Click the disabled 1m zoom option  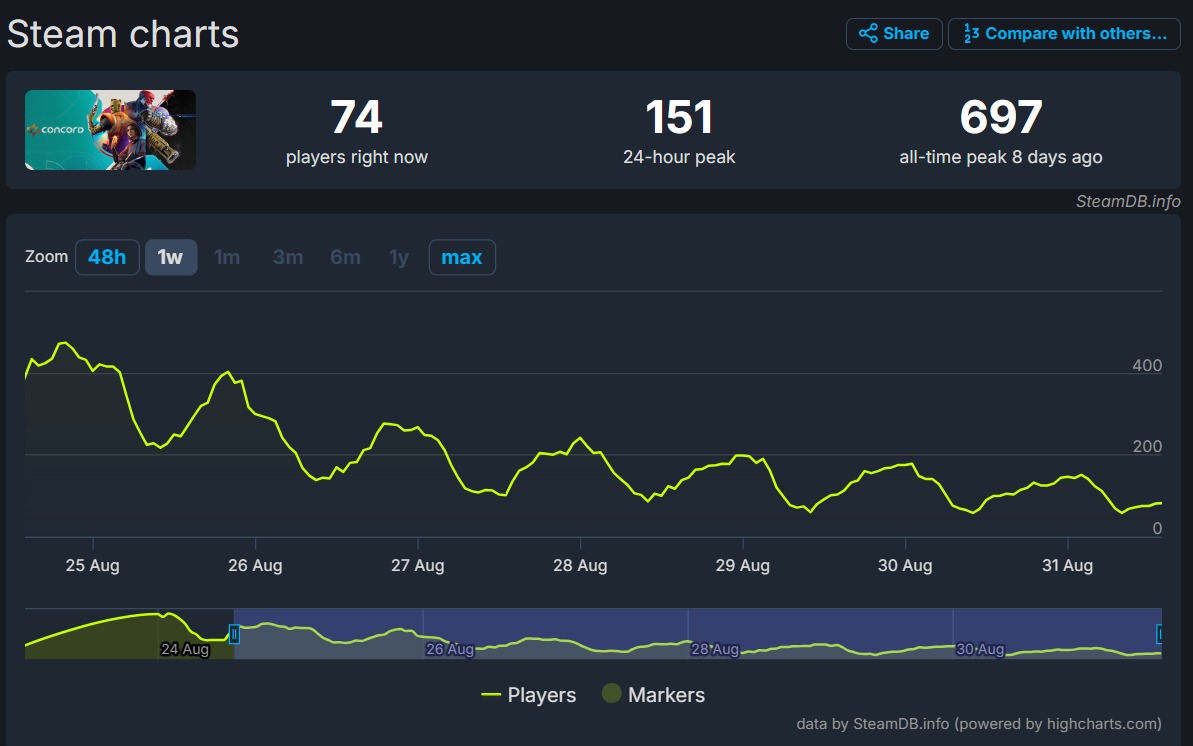(x=227, y=257)
